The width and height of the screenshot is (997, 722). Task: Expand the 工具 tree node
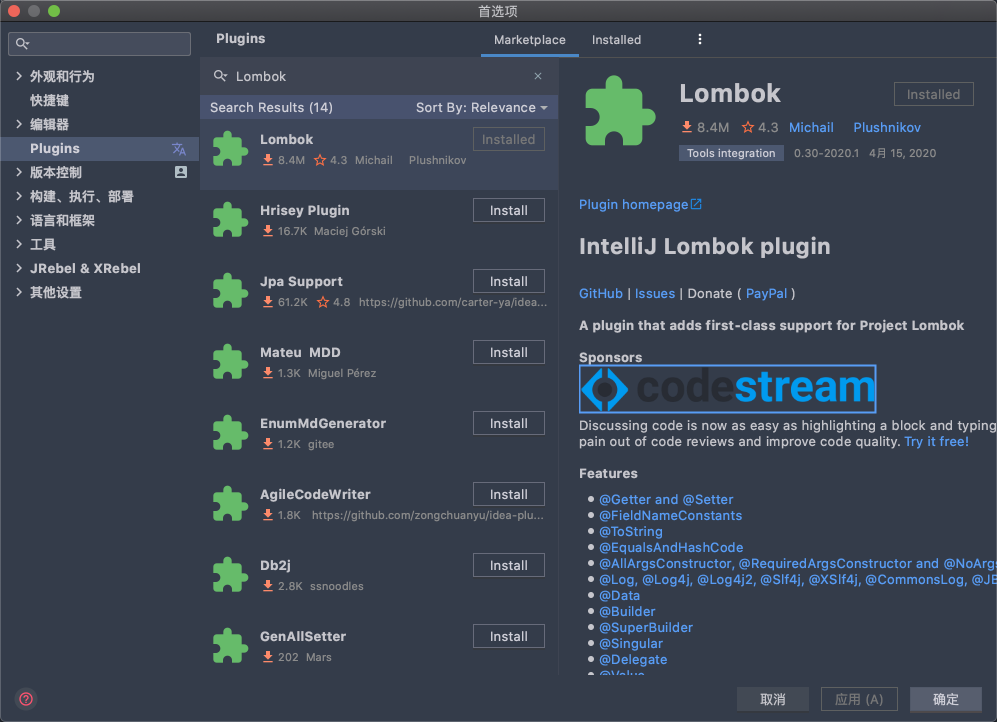click(18, 244)
